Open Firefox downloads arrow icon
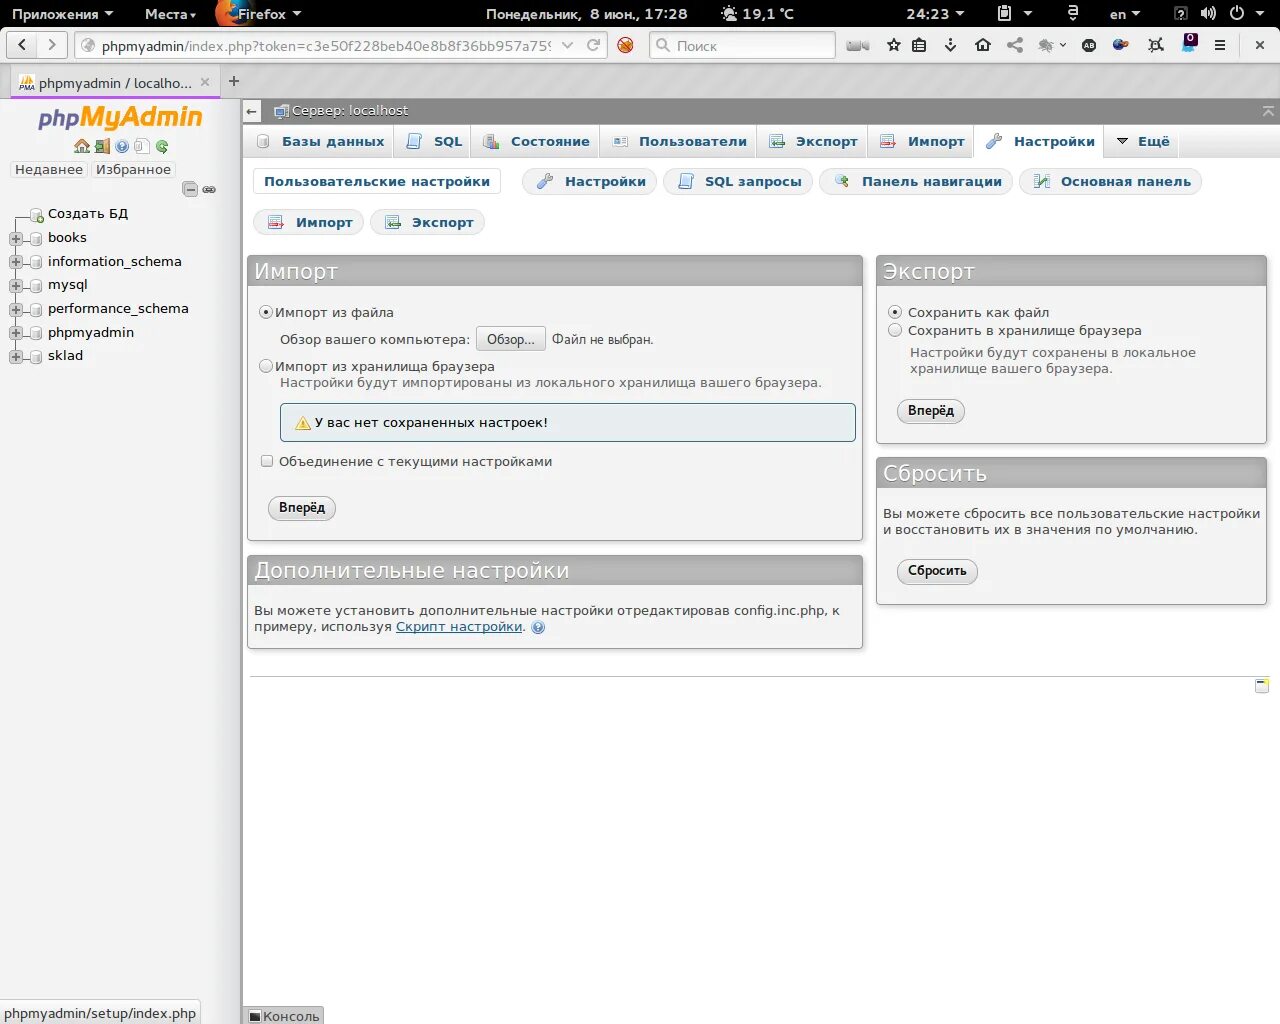1280x1024 pixels. pyautogui.click(x=951, y=45)
